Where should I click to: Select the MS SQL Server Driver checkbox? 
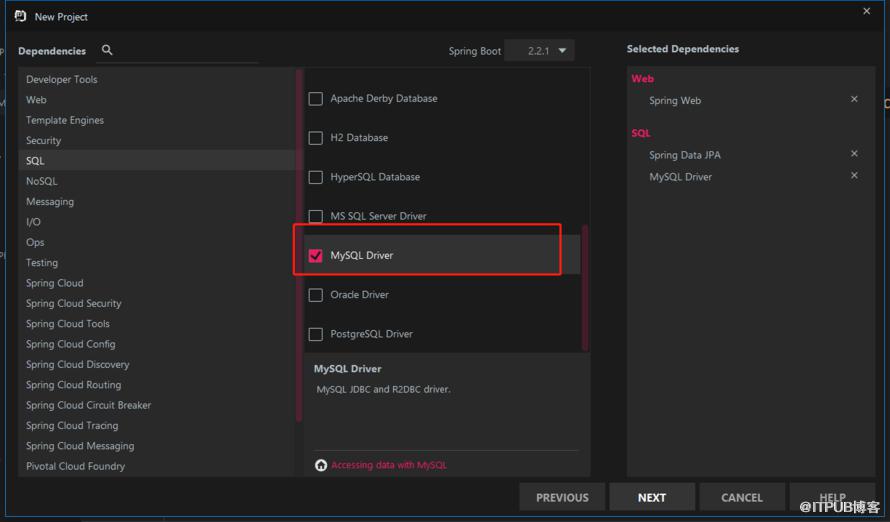pos(316,216)
